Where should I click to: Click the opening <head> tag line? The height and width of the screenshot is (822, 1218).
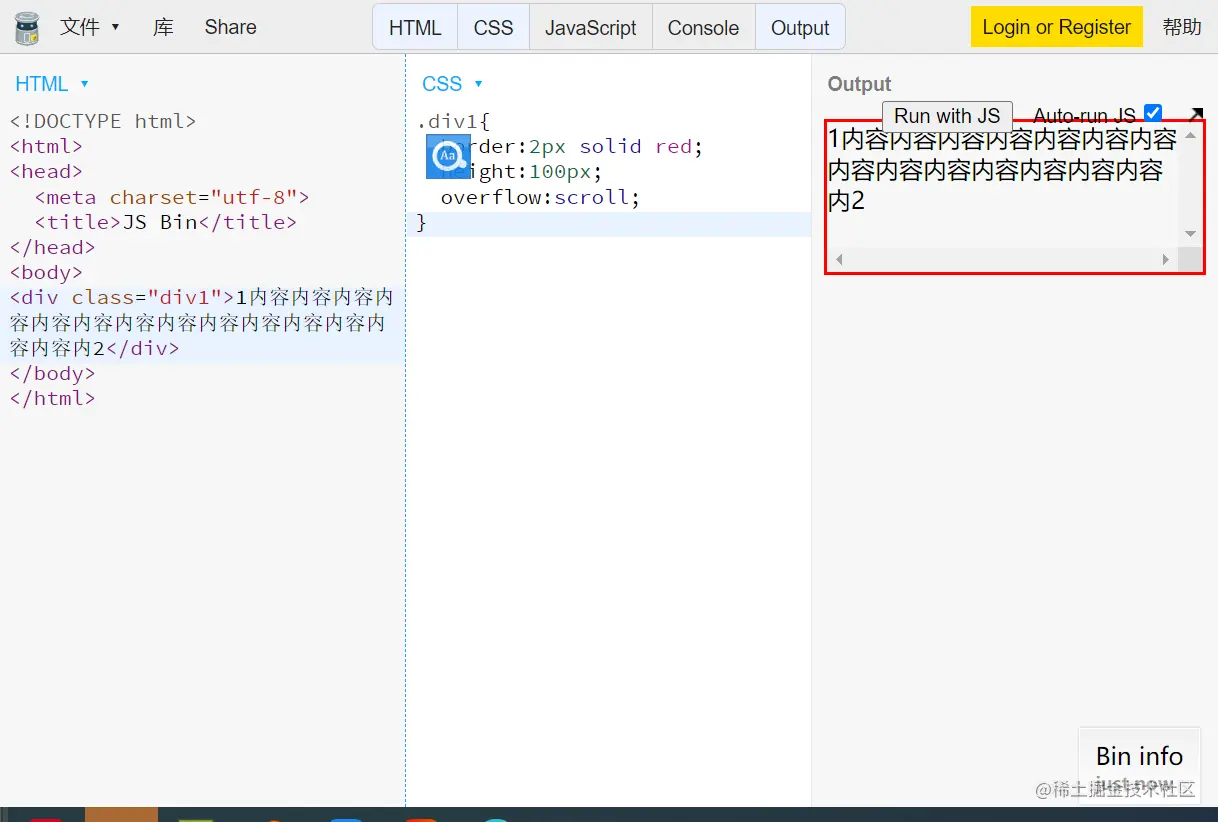[46, 171]
